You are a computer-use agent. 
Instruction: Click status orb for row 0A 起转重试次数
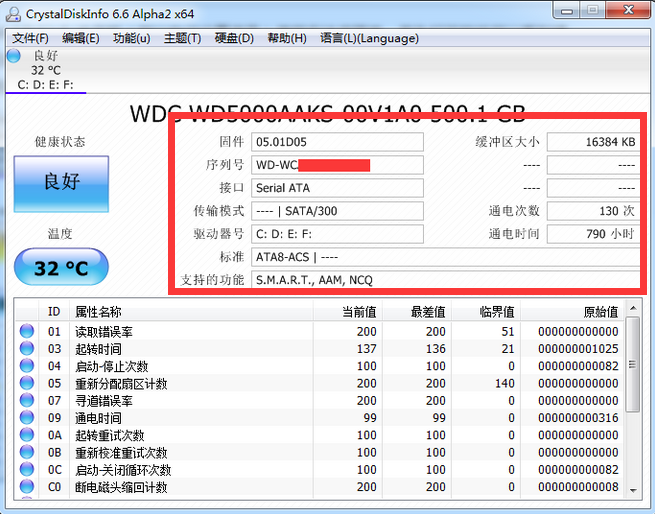(x=27, y=435)
